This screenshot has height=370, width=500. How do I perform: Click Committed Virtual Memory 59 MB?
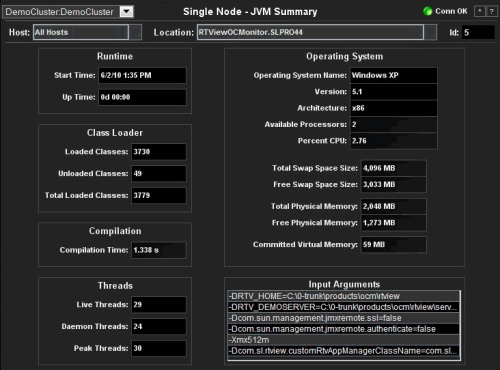tap(394, 245)
